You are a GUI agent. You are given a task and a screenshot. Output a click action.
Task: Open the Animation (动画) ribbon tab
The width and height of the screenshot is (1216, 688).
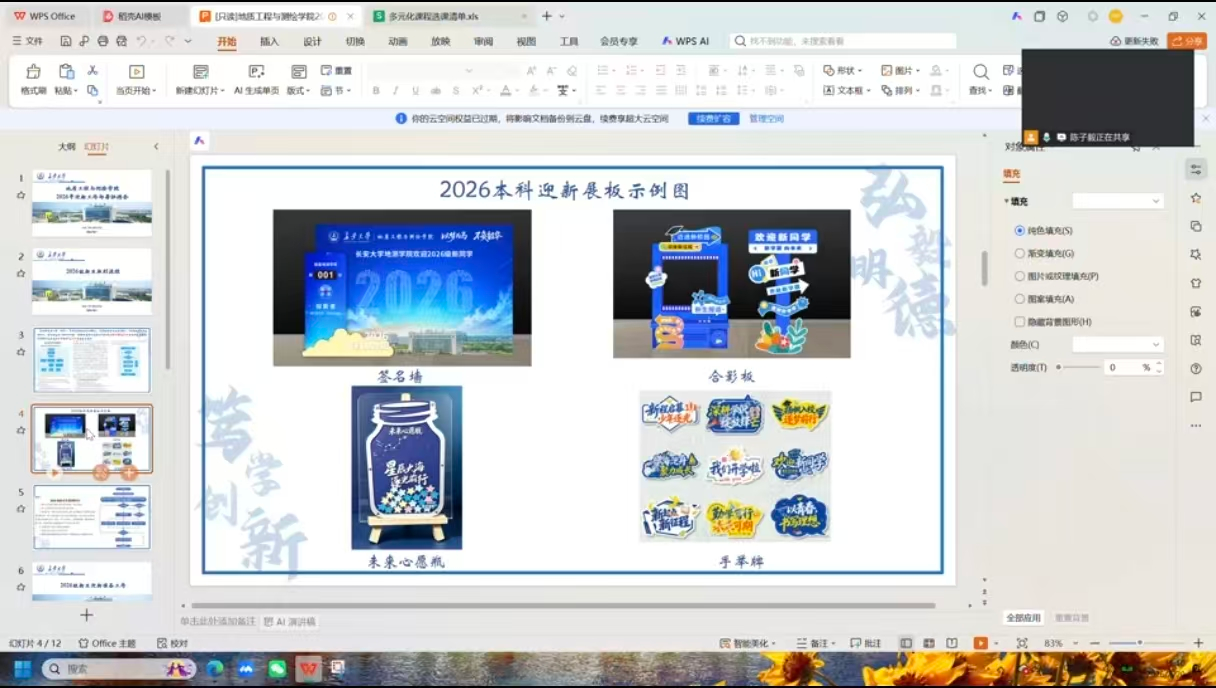pyautogui.click(x=398, y=41)
